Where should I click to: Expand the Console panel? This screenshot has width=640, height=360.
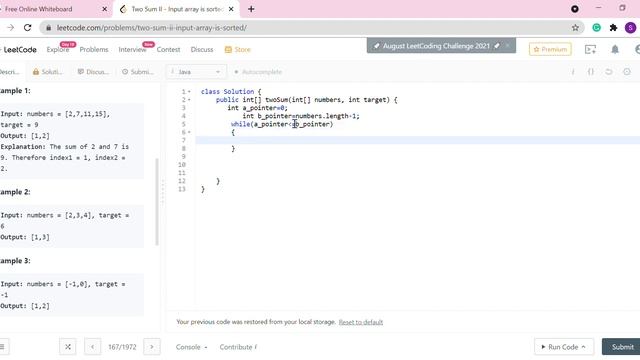click(x=191, y=347)
